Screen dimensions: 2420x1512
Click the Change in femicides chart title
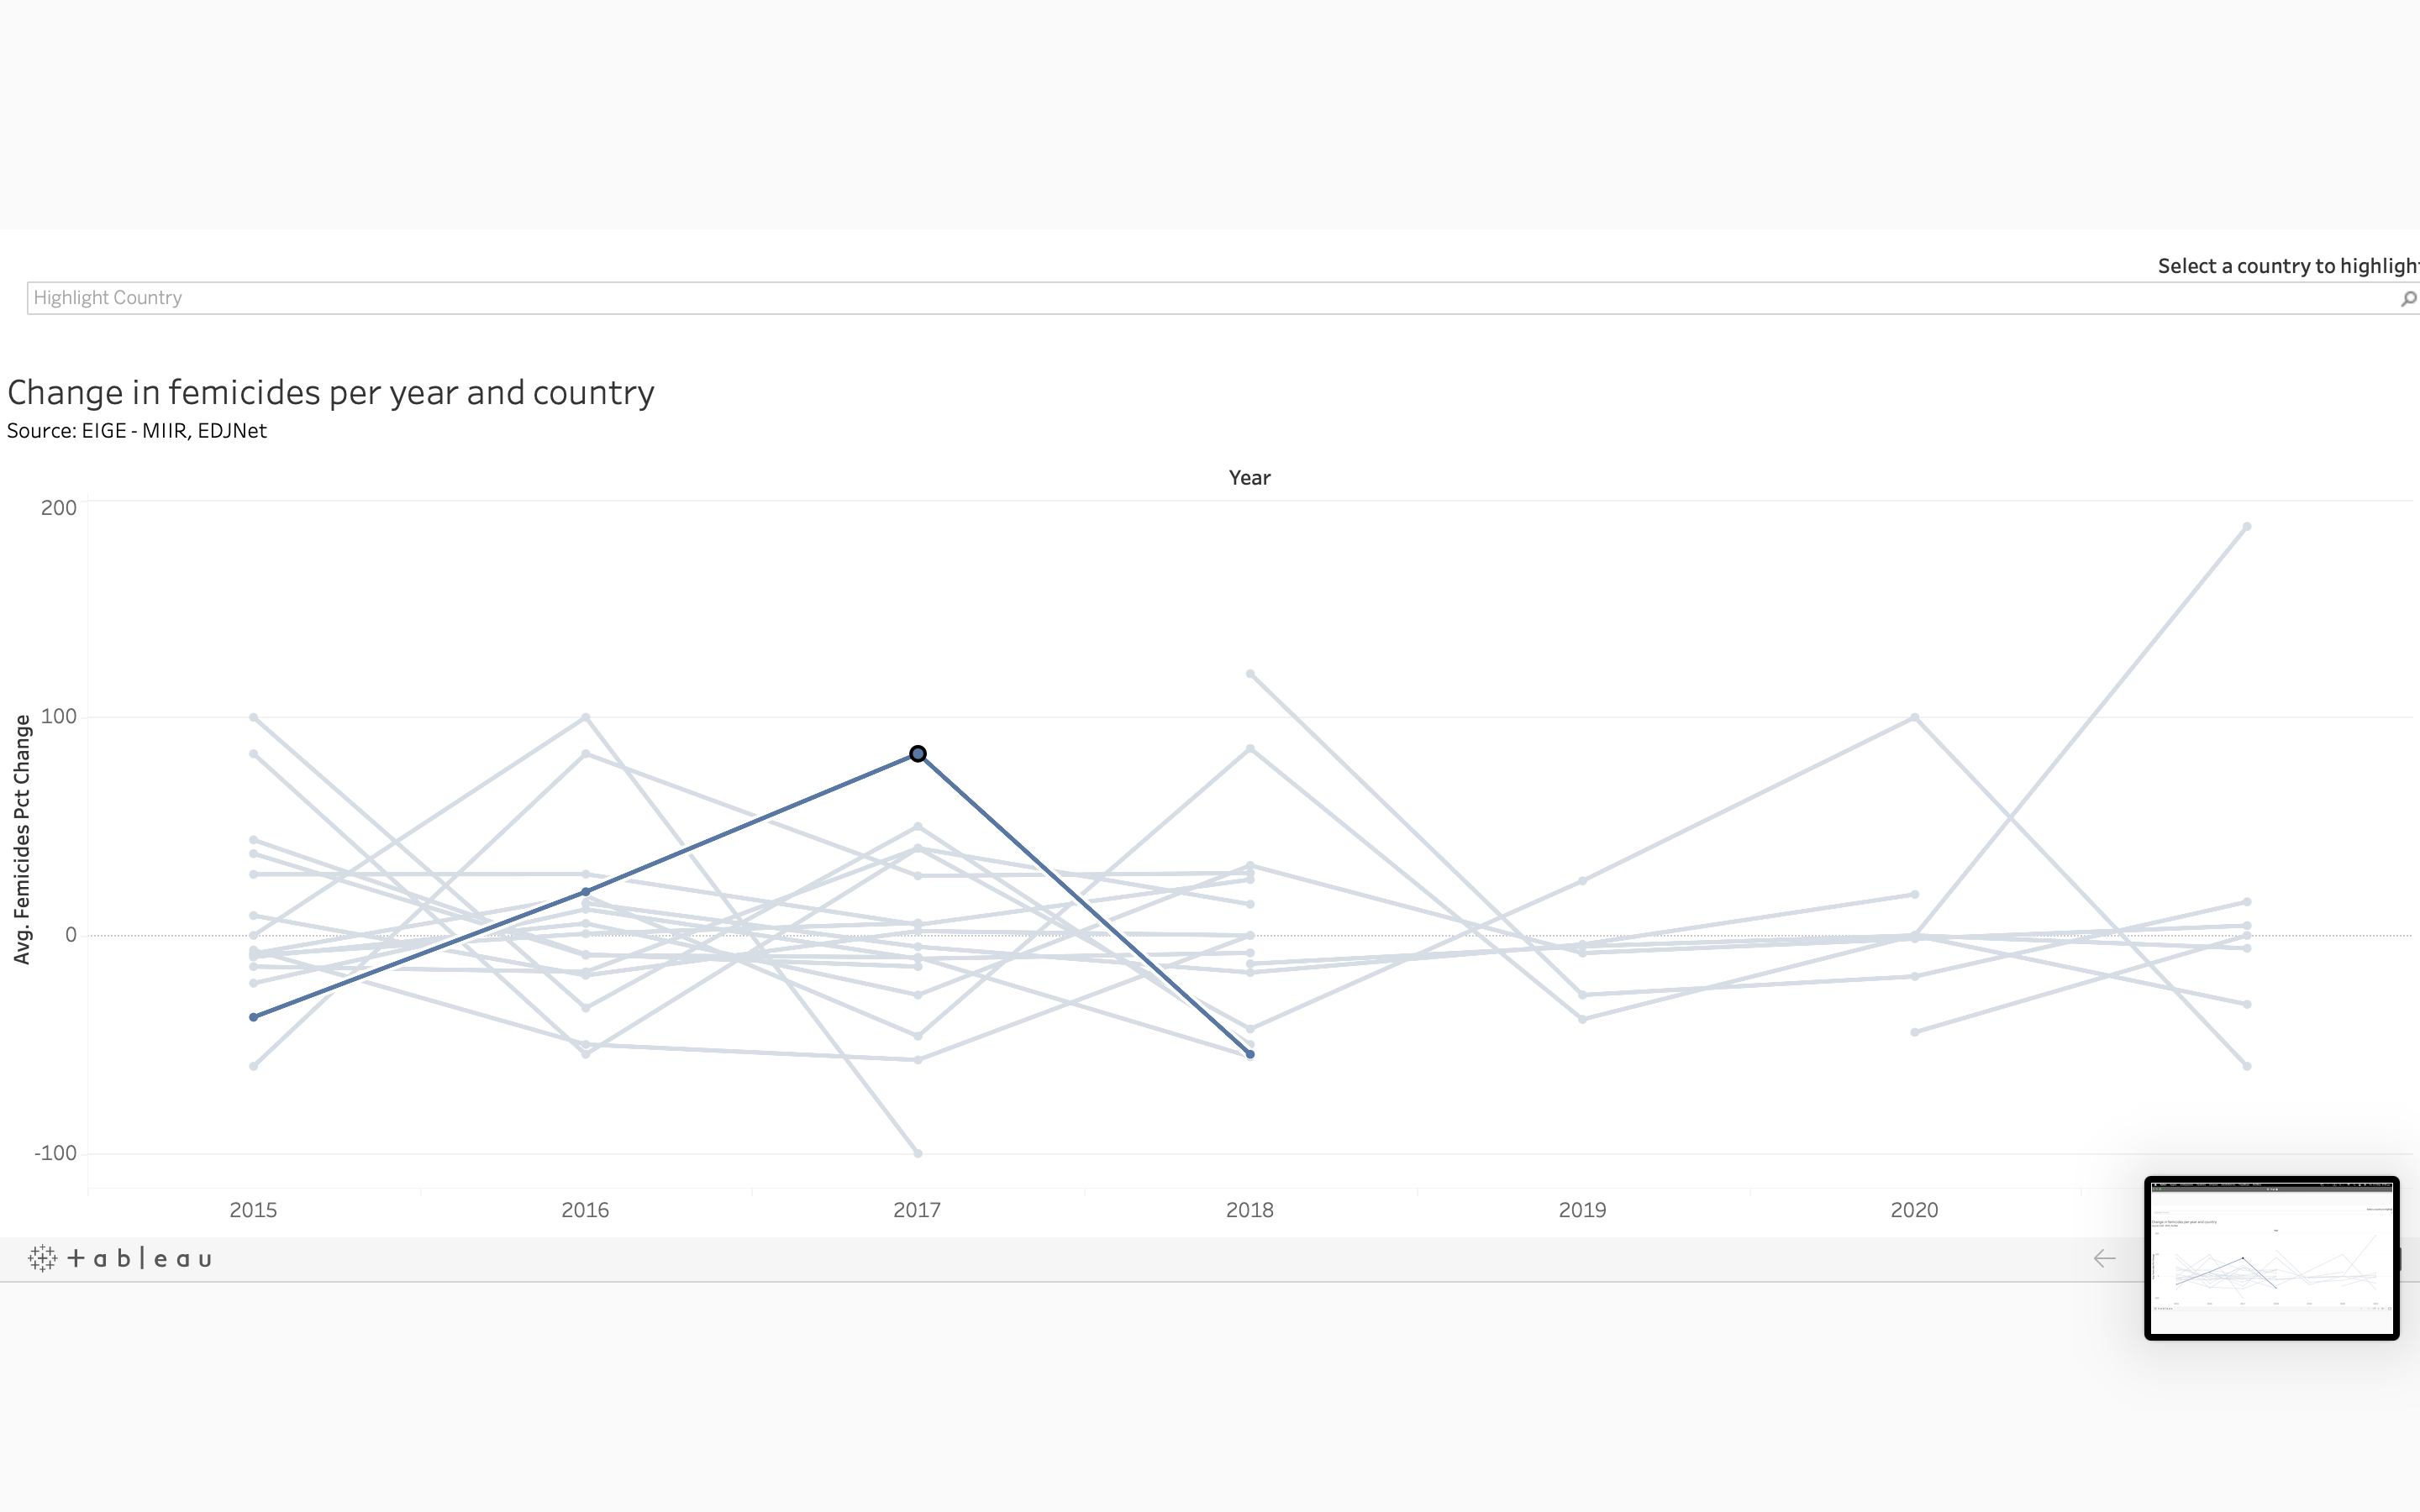tap(331, 392)
